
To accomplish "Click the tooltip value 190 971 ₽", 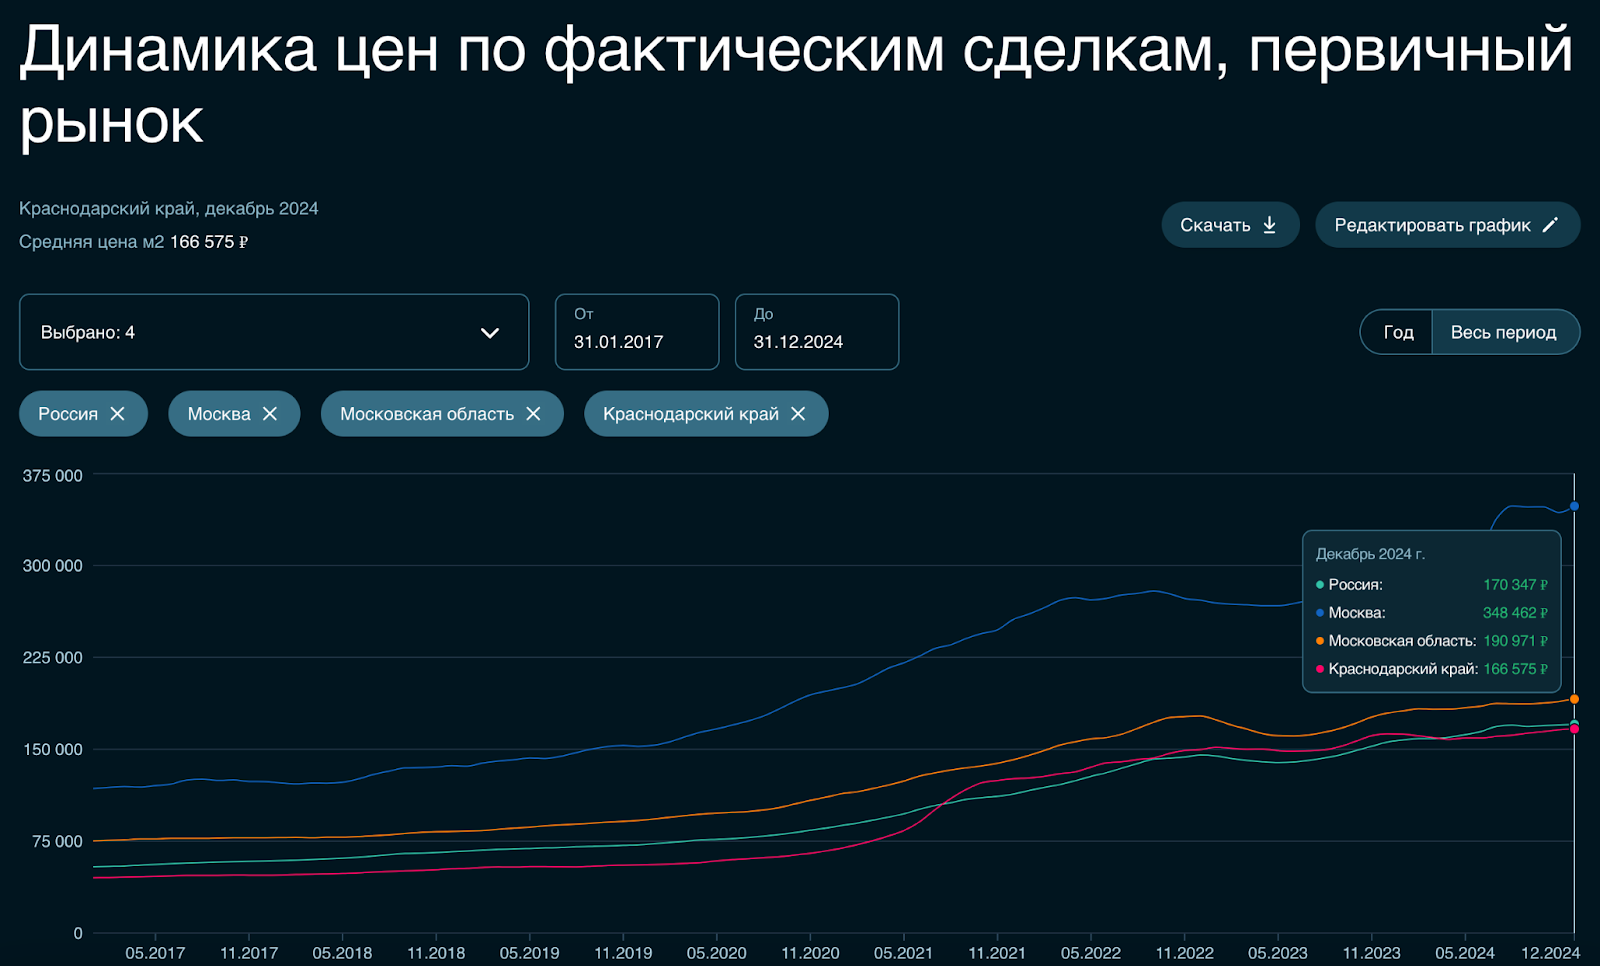I will click(x=1515, y=641).
